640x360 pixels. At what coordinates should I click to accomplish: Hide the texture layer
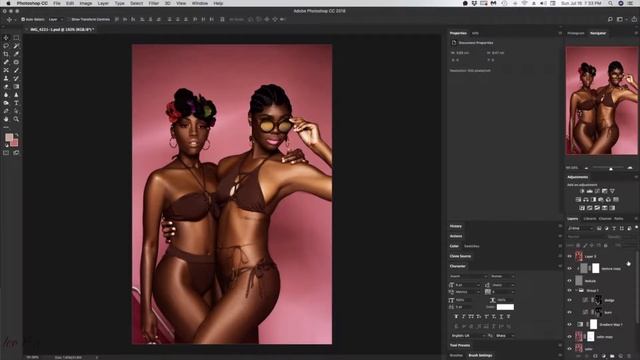pos(570,281)
